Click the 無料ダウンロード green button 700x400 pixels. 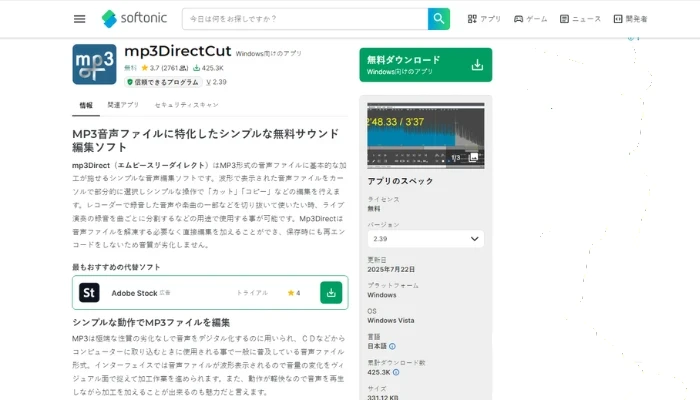click(x=425, y=65)
